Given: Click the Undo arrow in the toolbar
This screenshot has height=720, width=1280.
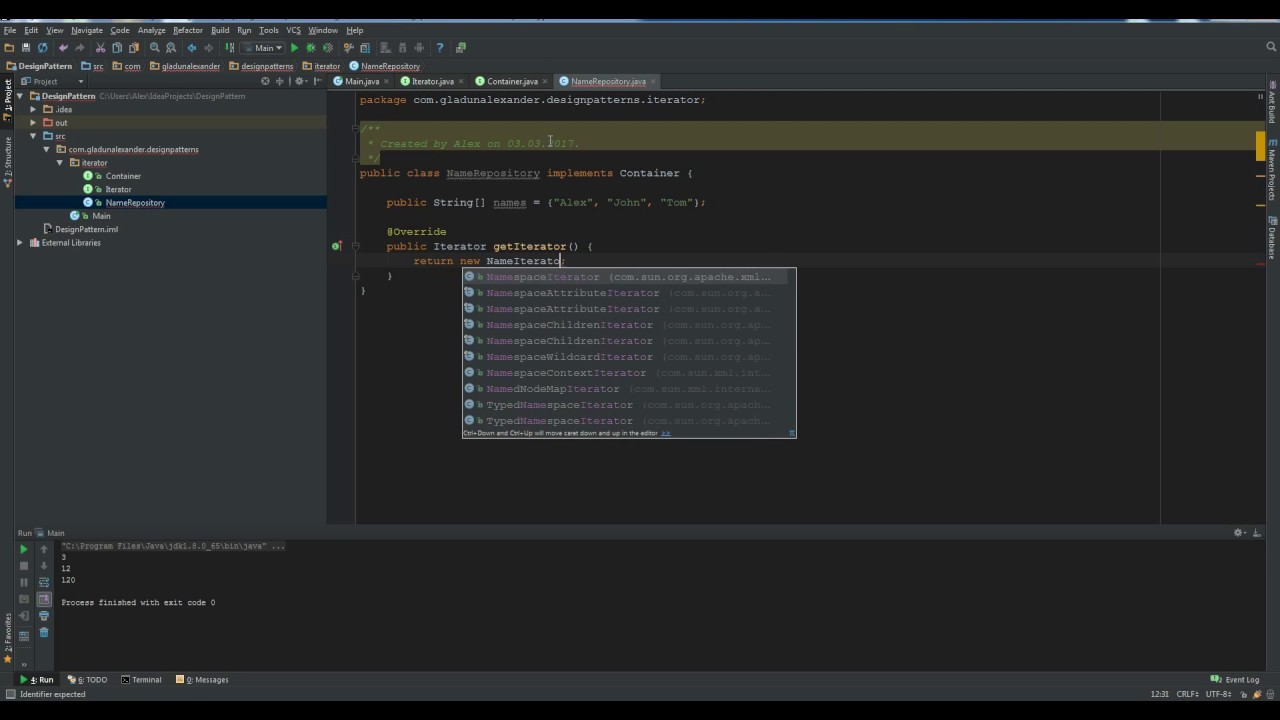Looking at the screenshot, I should pos(64,47).
